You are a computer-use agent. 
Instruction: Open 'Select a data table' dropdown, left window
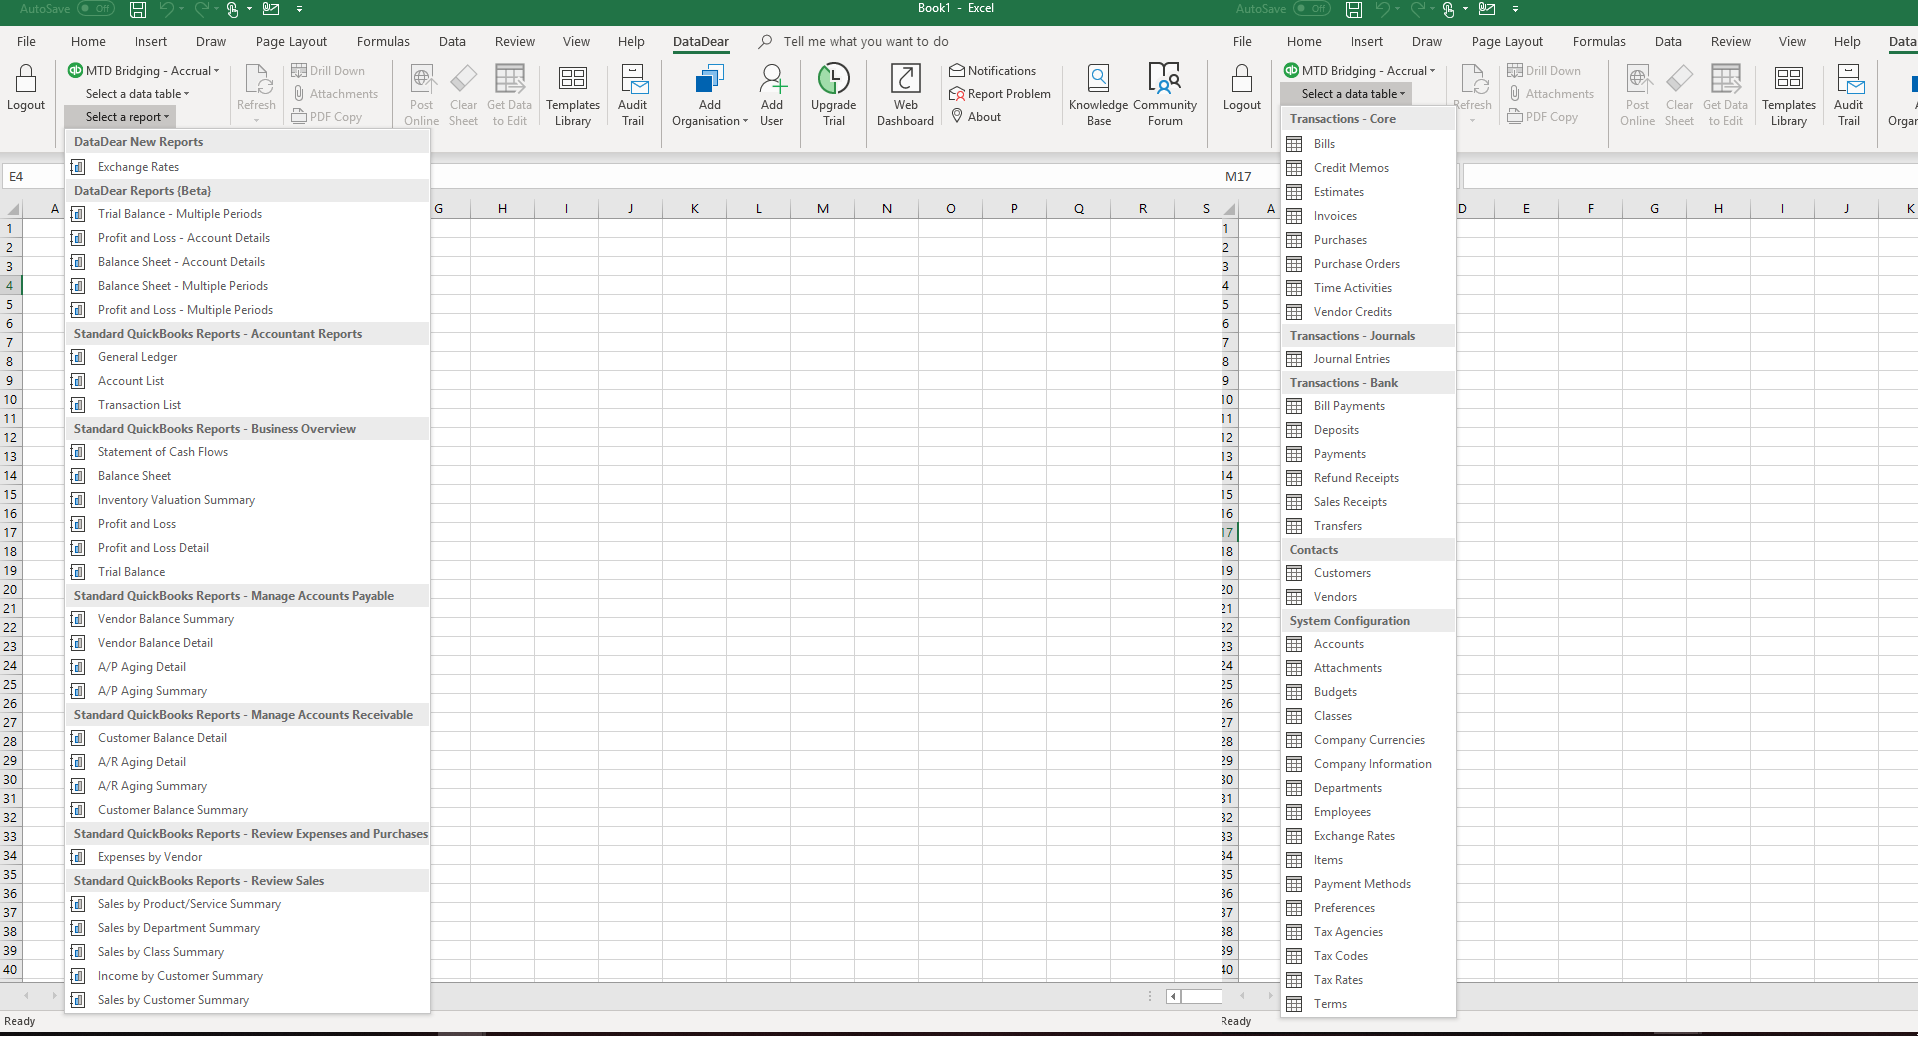coord(137,94)
